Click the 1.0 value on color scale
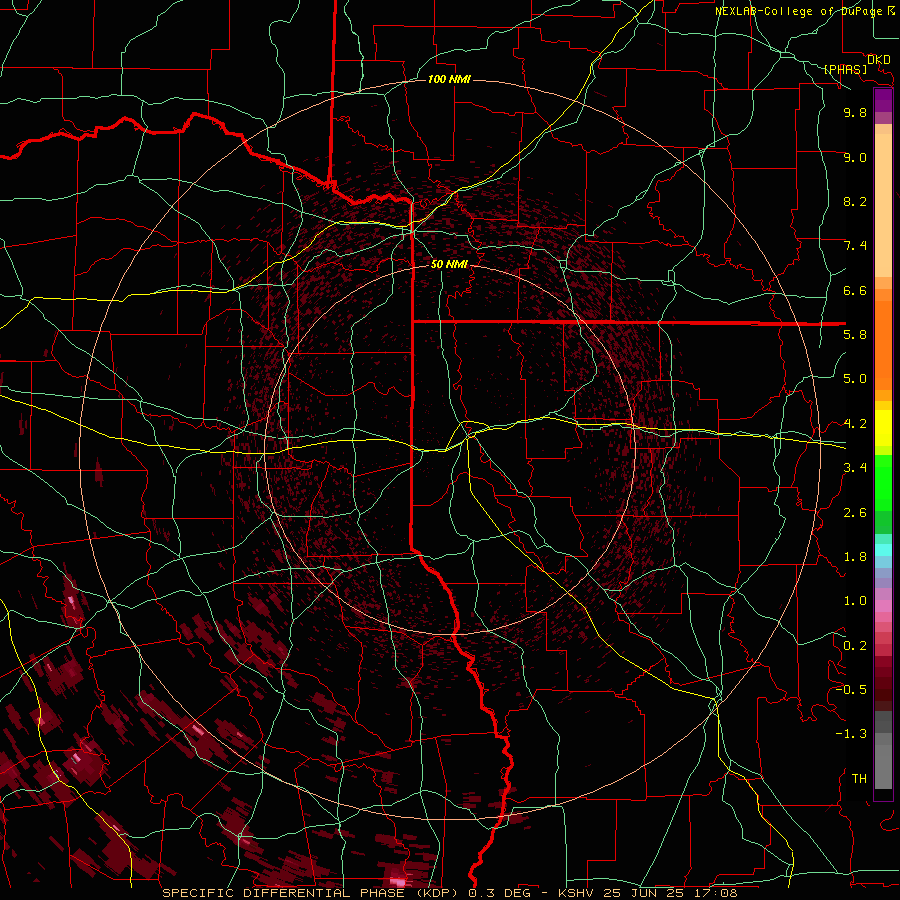 tap(855, 601)
